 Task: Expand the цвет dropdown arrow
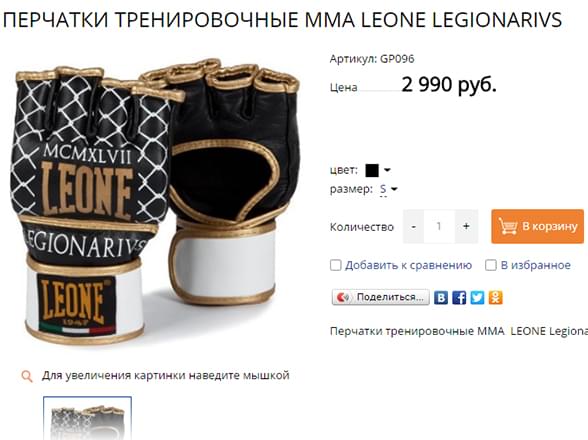coord(387,170)
